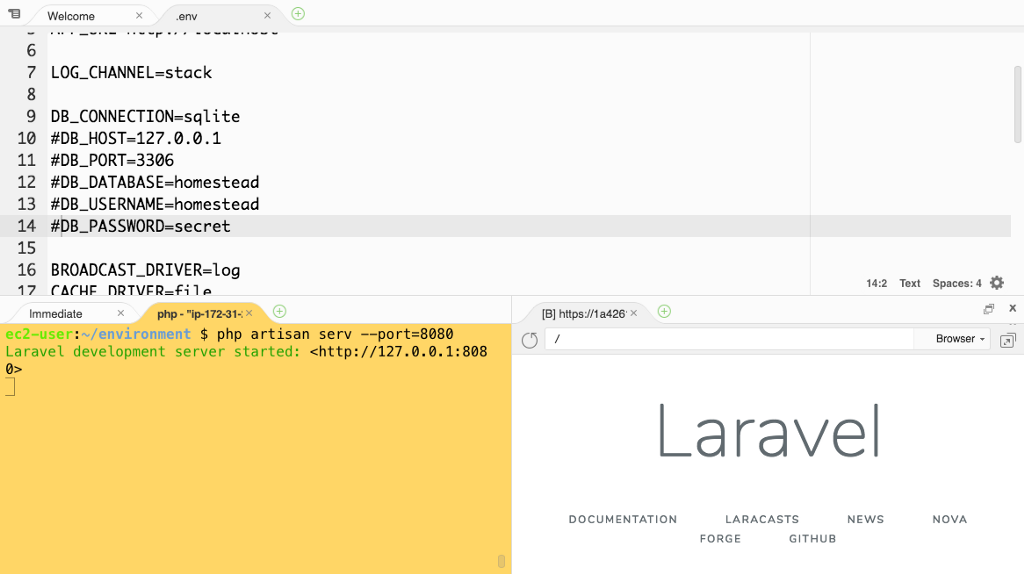
Task: Click the green plus next to .env tab
Action: 298,14
